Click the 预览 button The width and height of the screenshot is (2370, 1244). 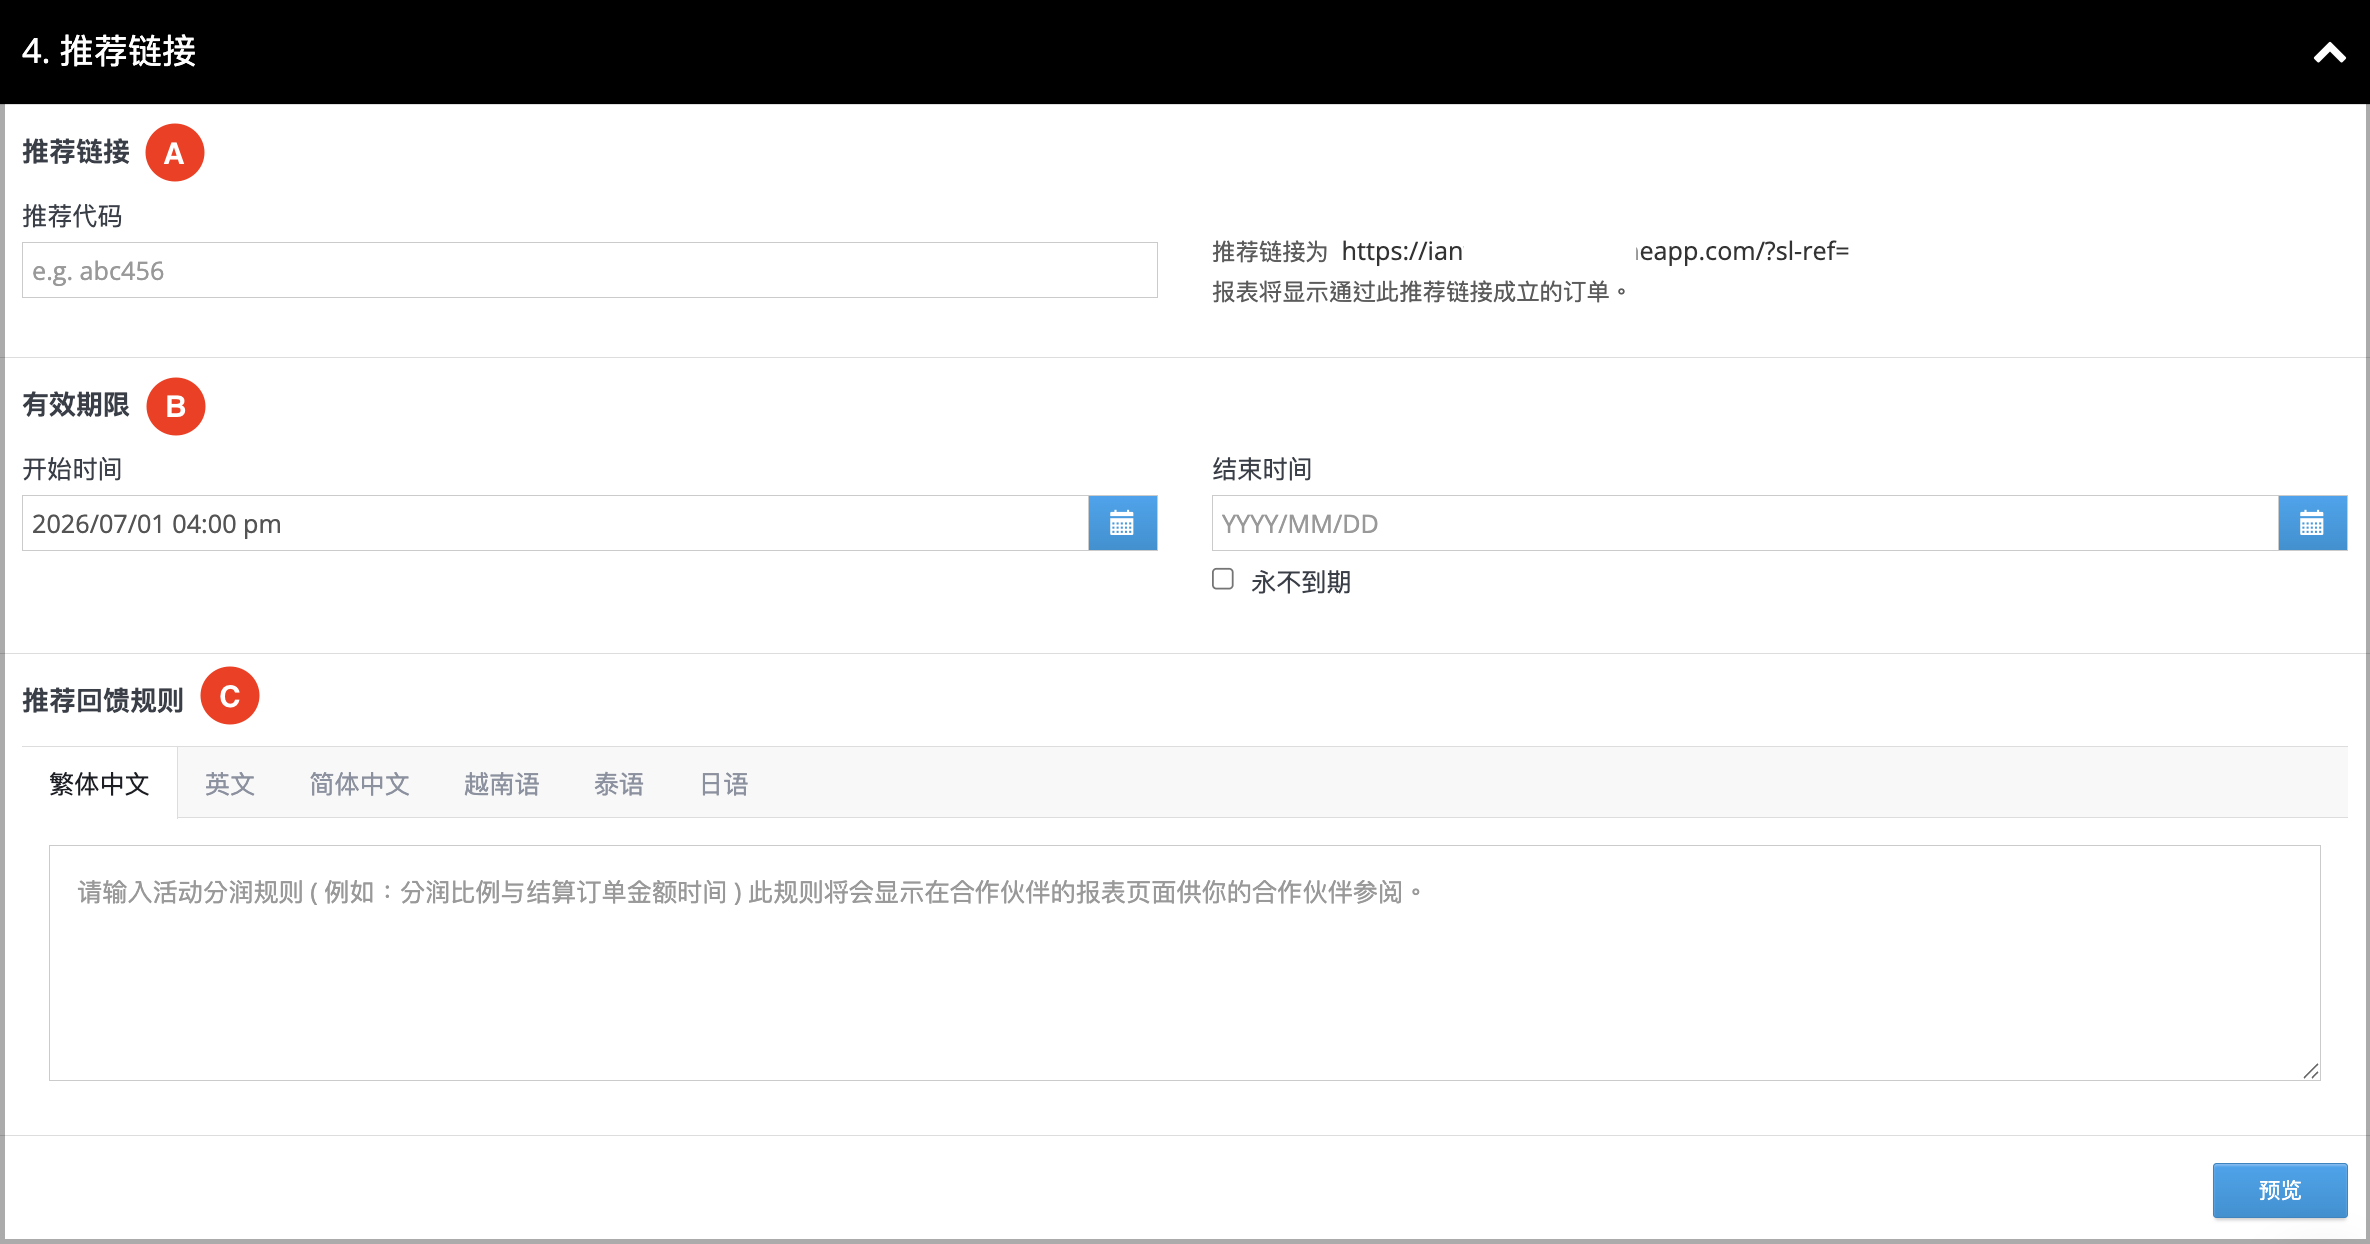[x=2280, y=1190]
